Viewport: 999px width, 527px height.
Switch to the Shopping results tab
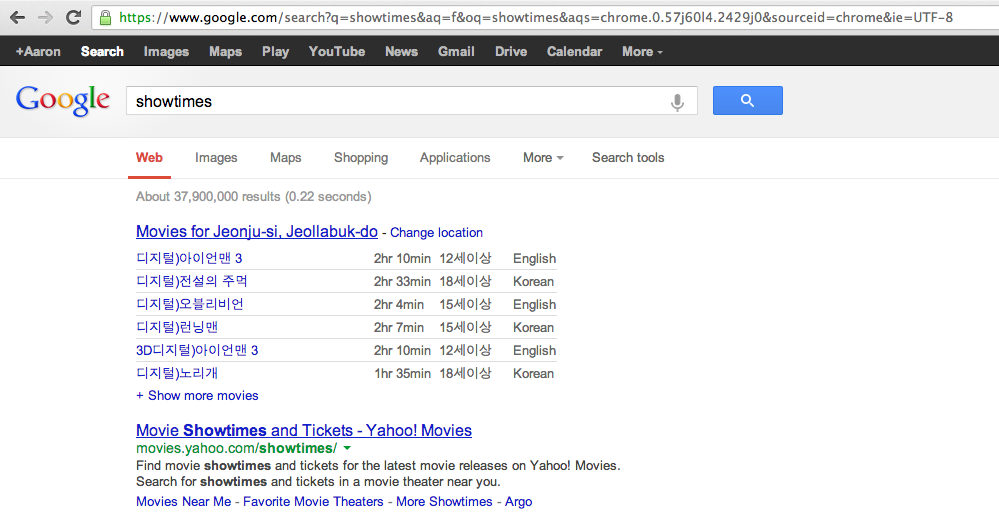[x=361, y=157]
